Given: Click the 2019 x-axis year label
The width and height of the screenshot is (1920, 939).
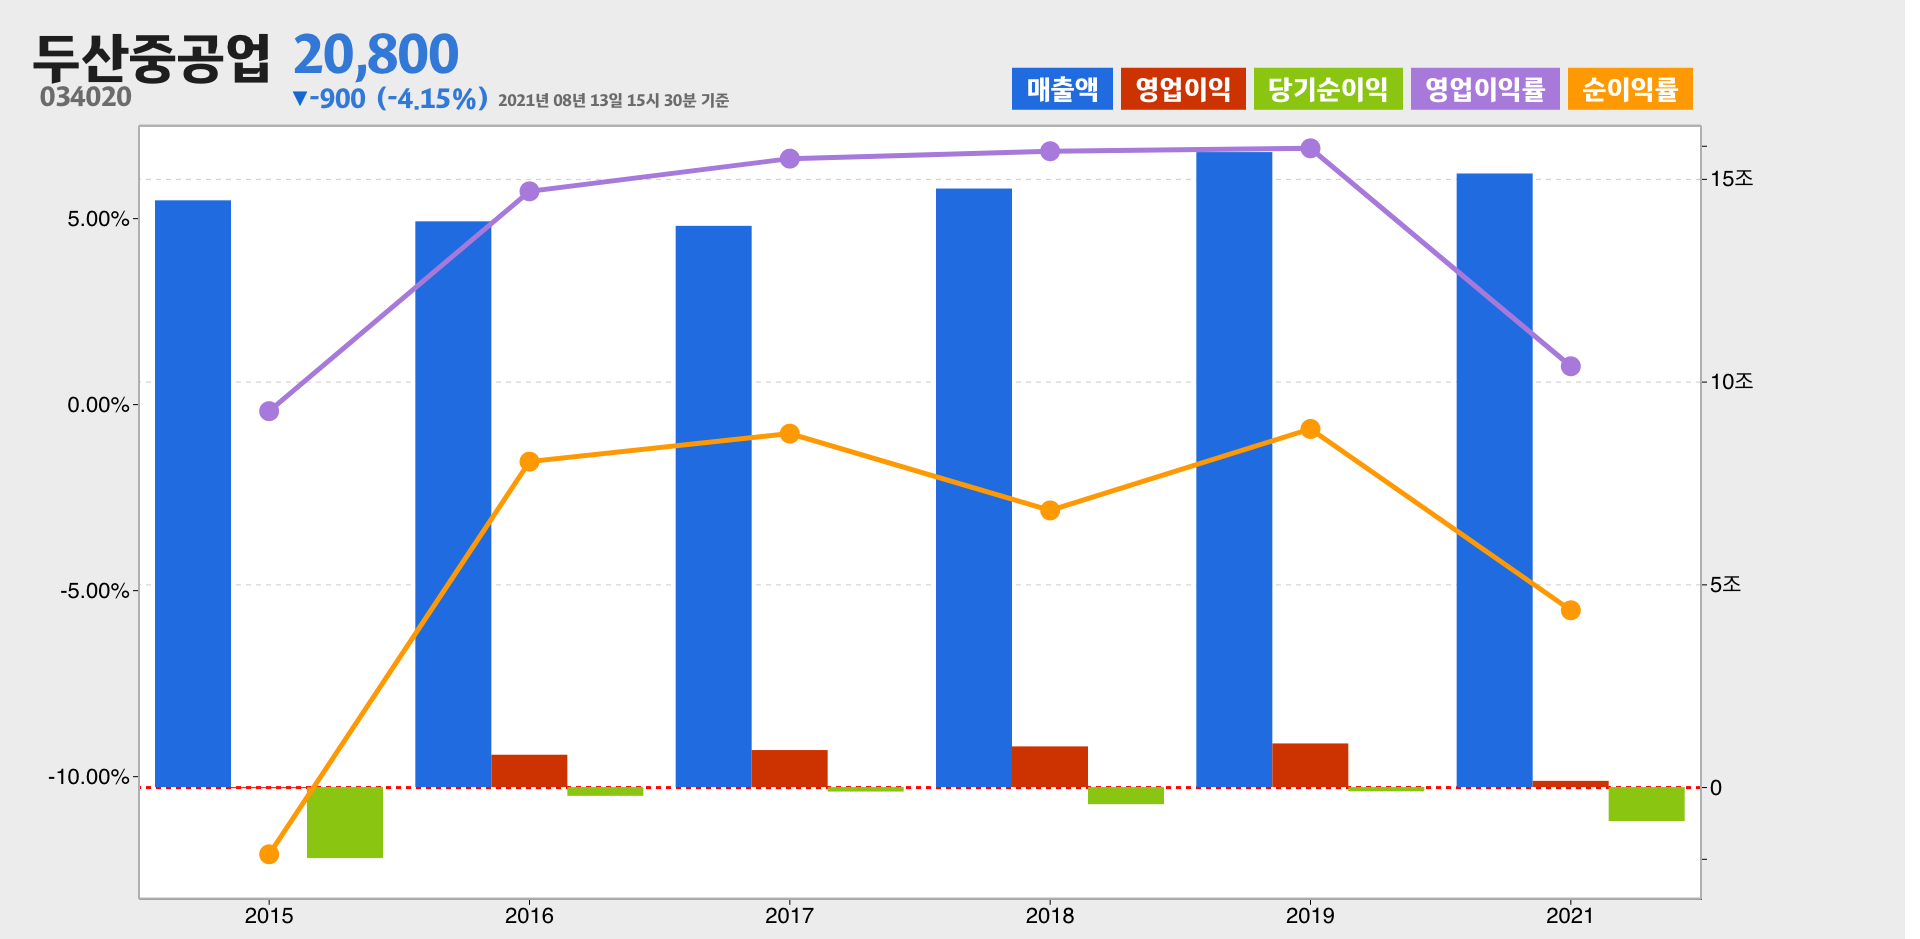Looking at the screenshot, I should (1310, 915).
